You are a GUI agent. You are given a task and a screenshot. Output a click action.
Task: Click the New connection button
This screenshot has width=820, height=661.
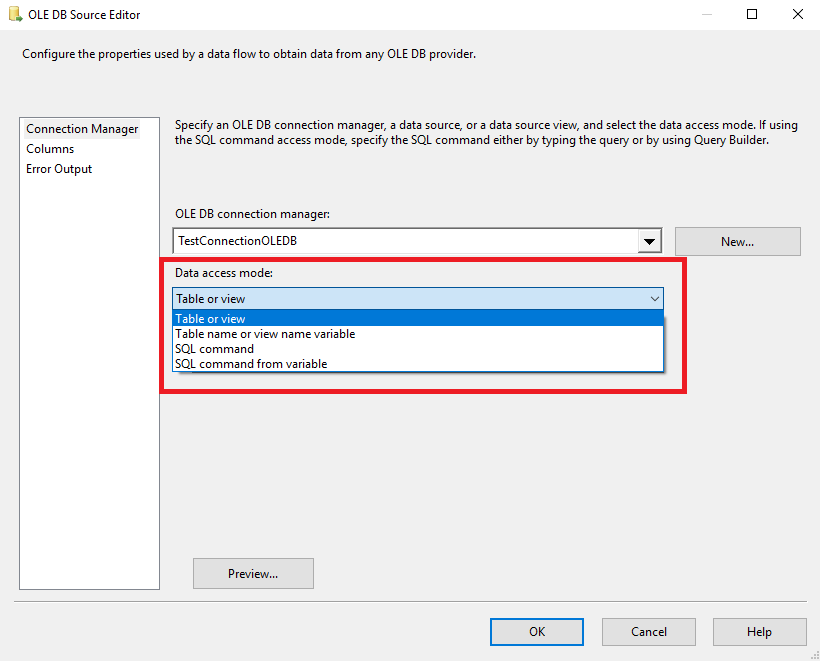(737, 241)
